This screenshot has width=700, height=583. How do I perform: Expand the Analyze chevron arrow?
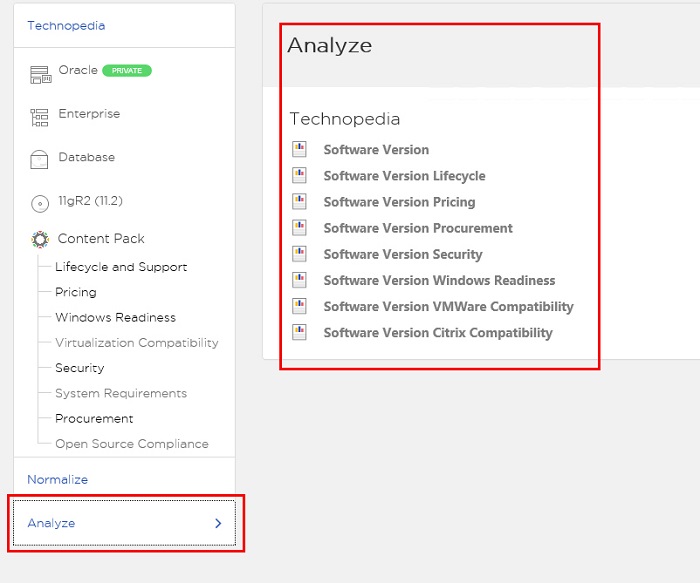[218, 523]
